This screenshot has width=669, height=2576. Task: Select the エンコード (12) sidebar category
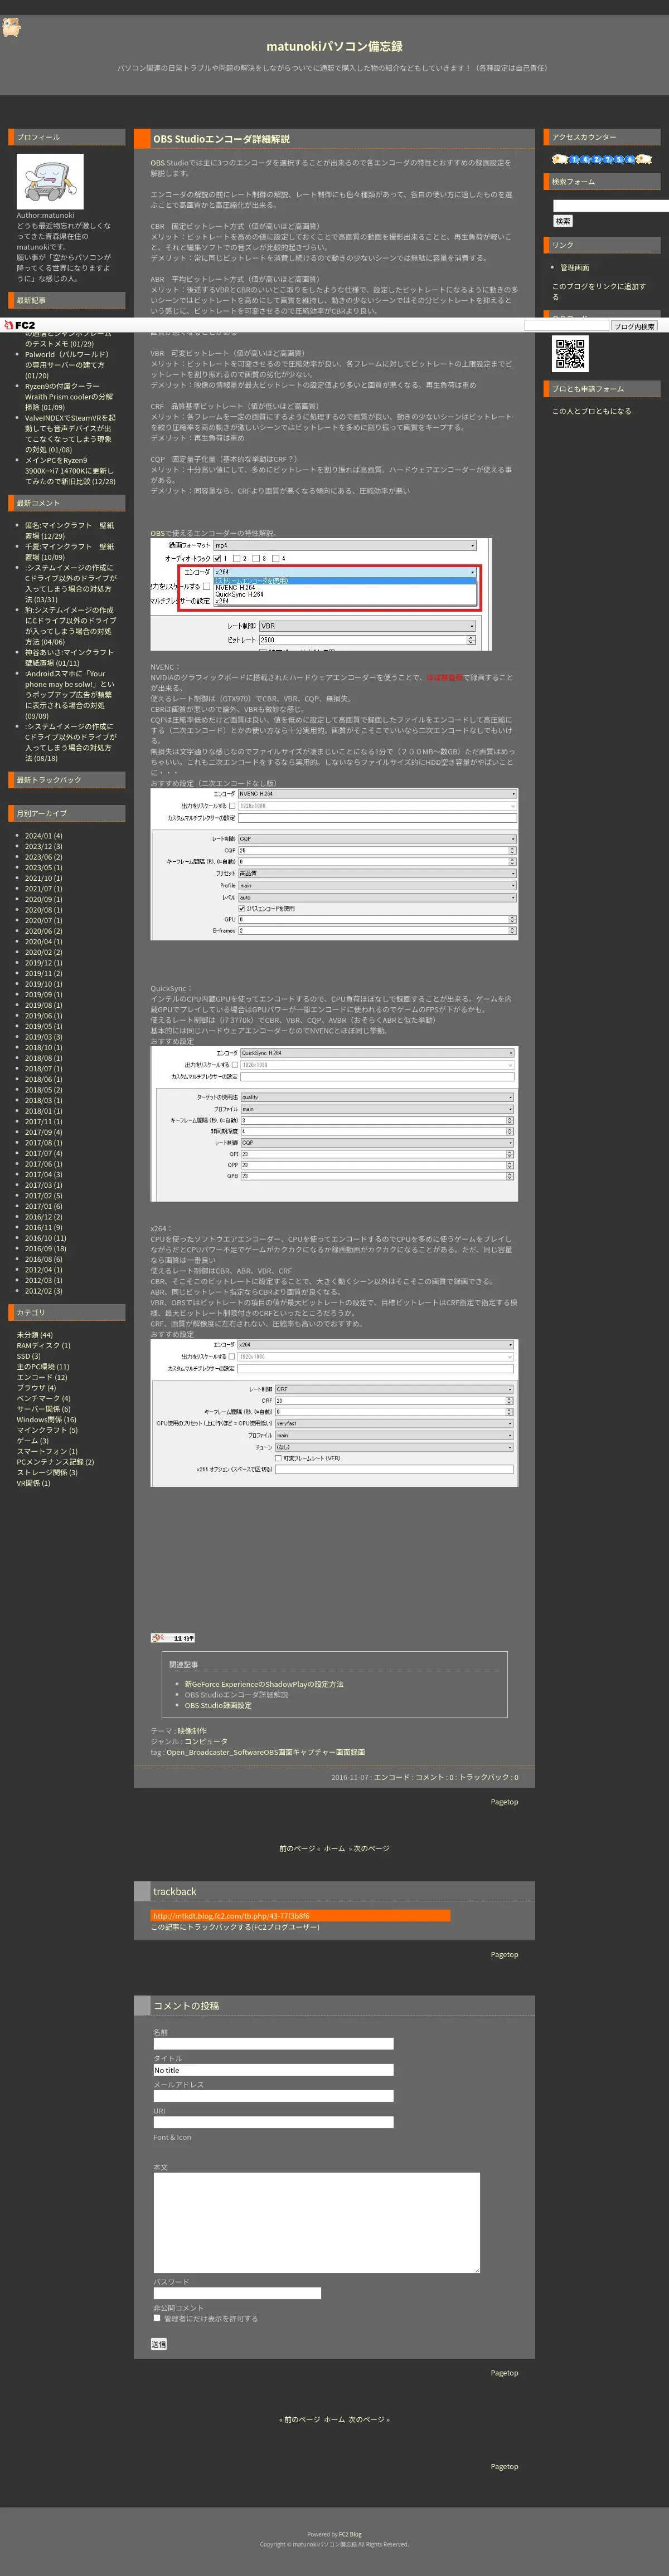point(42,1377)
